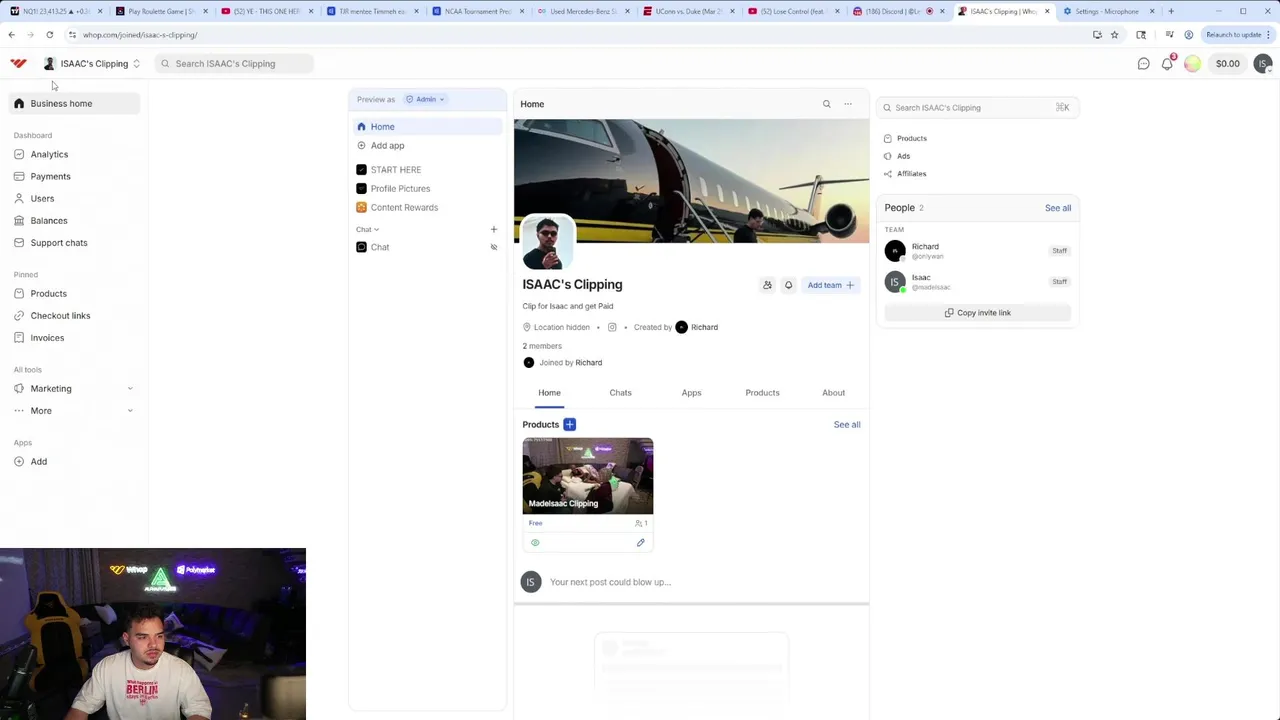
Task: Open team member Isaac's row
Action: pyautogui.click(x=977, y=282)
